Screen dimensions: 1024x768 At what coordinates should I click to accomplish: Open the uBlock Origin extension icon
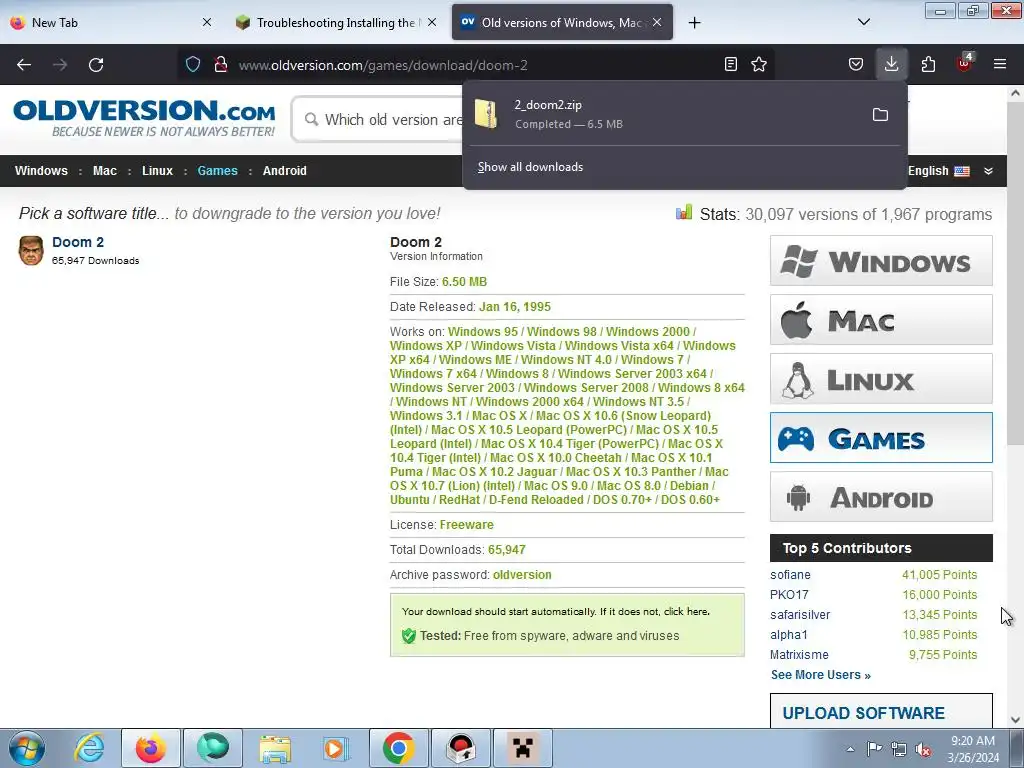click(x=965, y=63)
